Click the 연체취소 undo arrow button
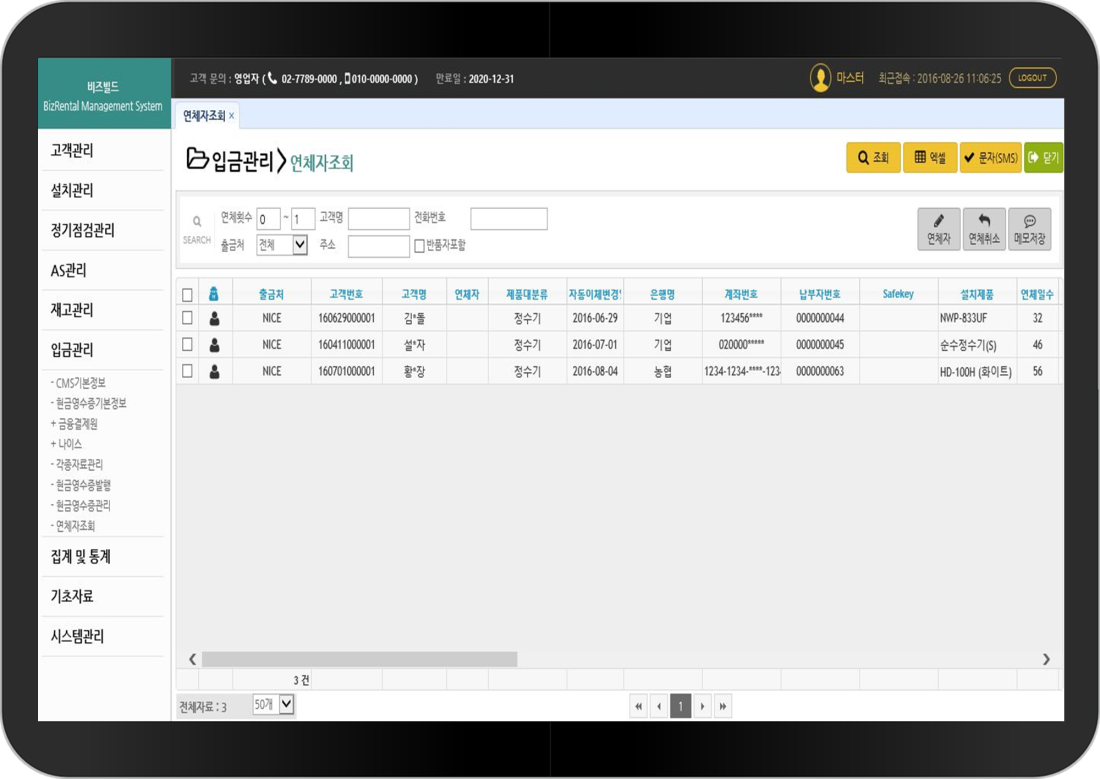 point(984,229)
